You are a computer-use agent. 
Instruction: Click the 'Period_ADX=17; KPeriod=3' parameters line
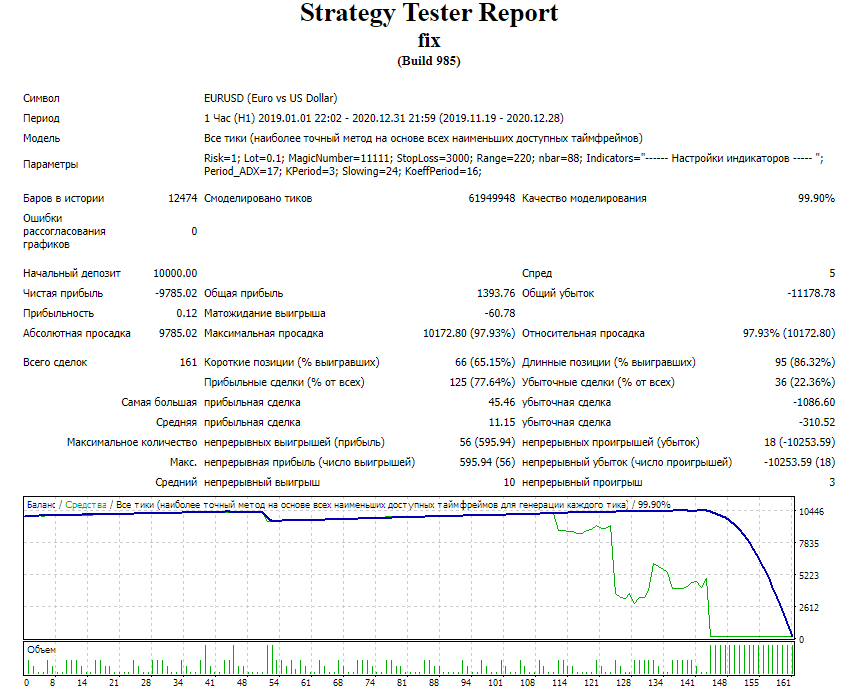(343, 171)
